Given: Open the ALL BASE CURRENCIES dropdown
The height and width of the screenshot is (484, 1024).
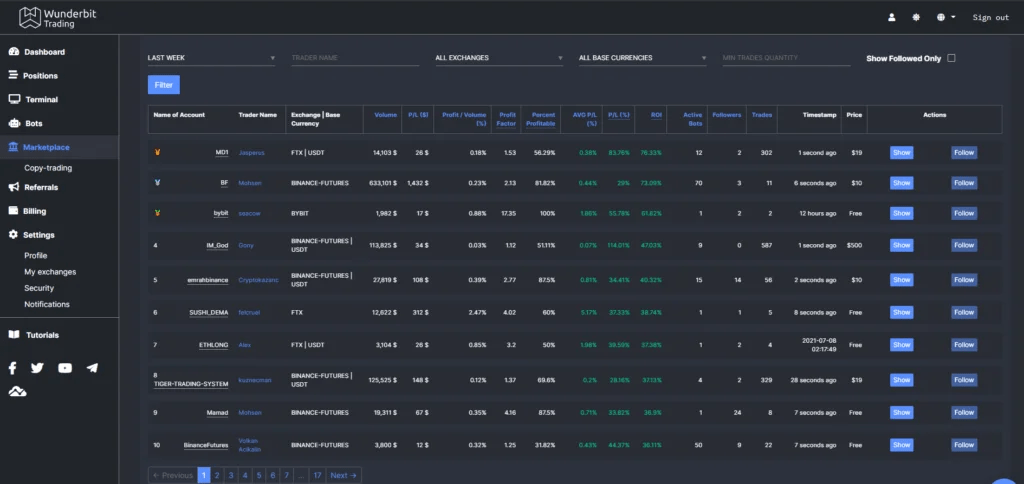Looking at the screenshot, I should click(x=643, y=58).
